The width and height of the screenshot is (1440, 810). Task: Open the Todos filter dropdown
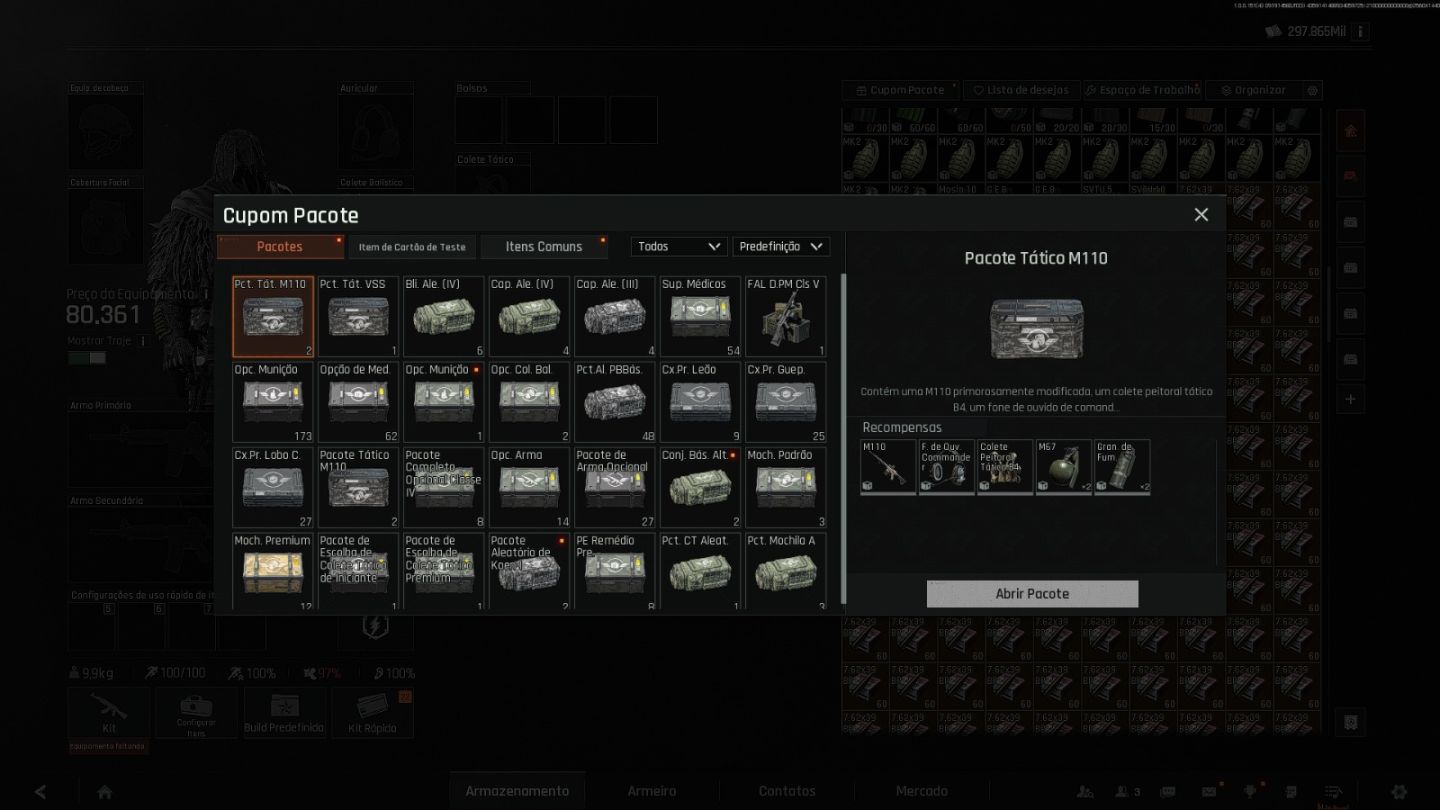679,246
